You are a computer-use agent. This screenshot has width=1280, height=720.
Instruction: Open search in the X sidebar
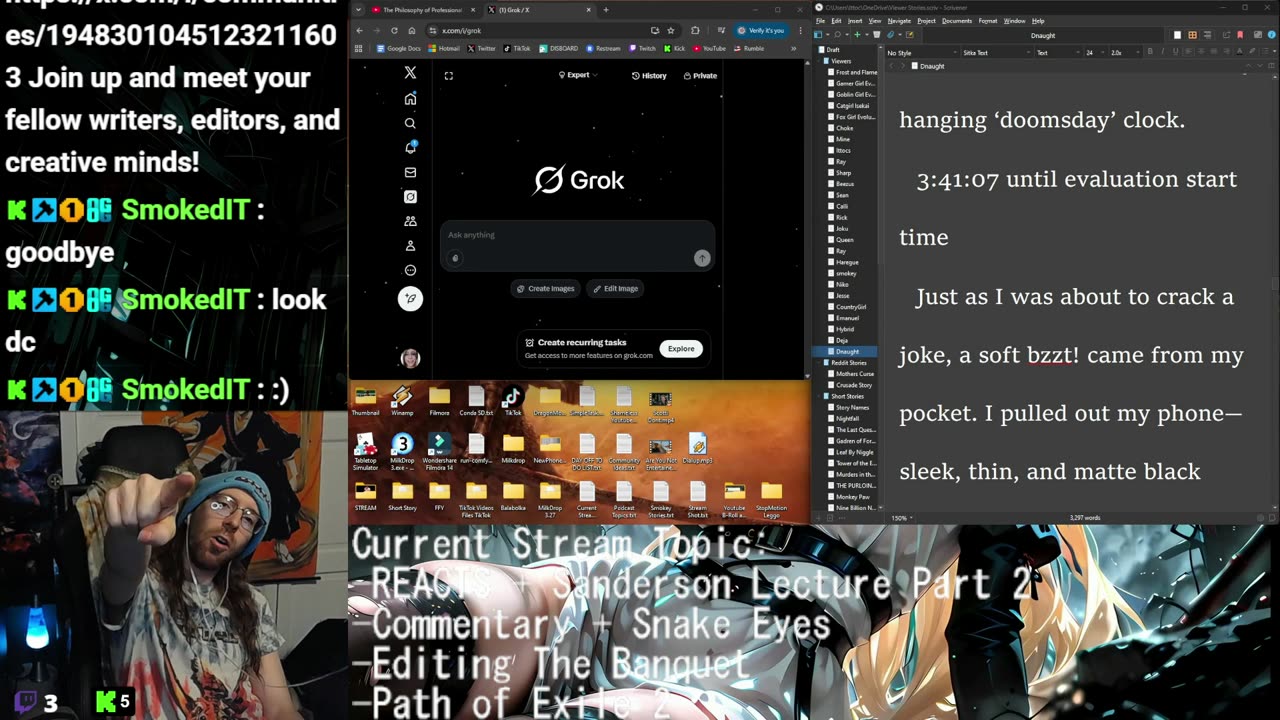click(x=410, y=123)
